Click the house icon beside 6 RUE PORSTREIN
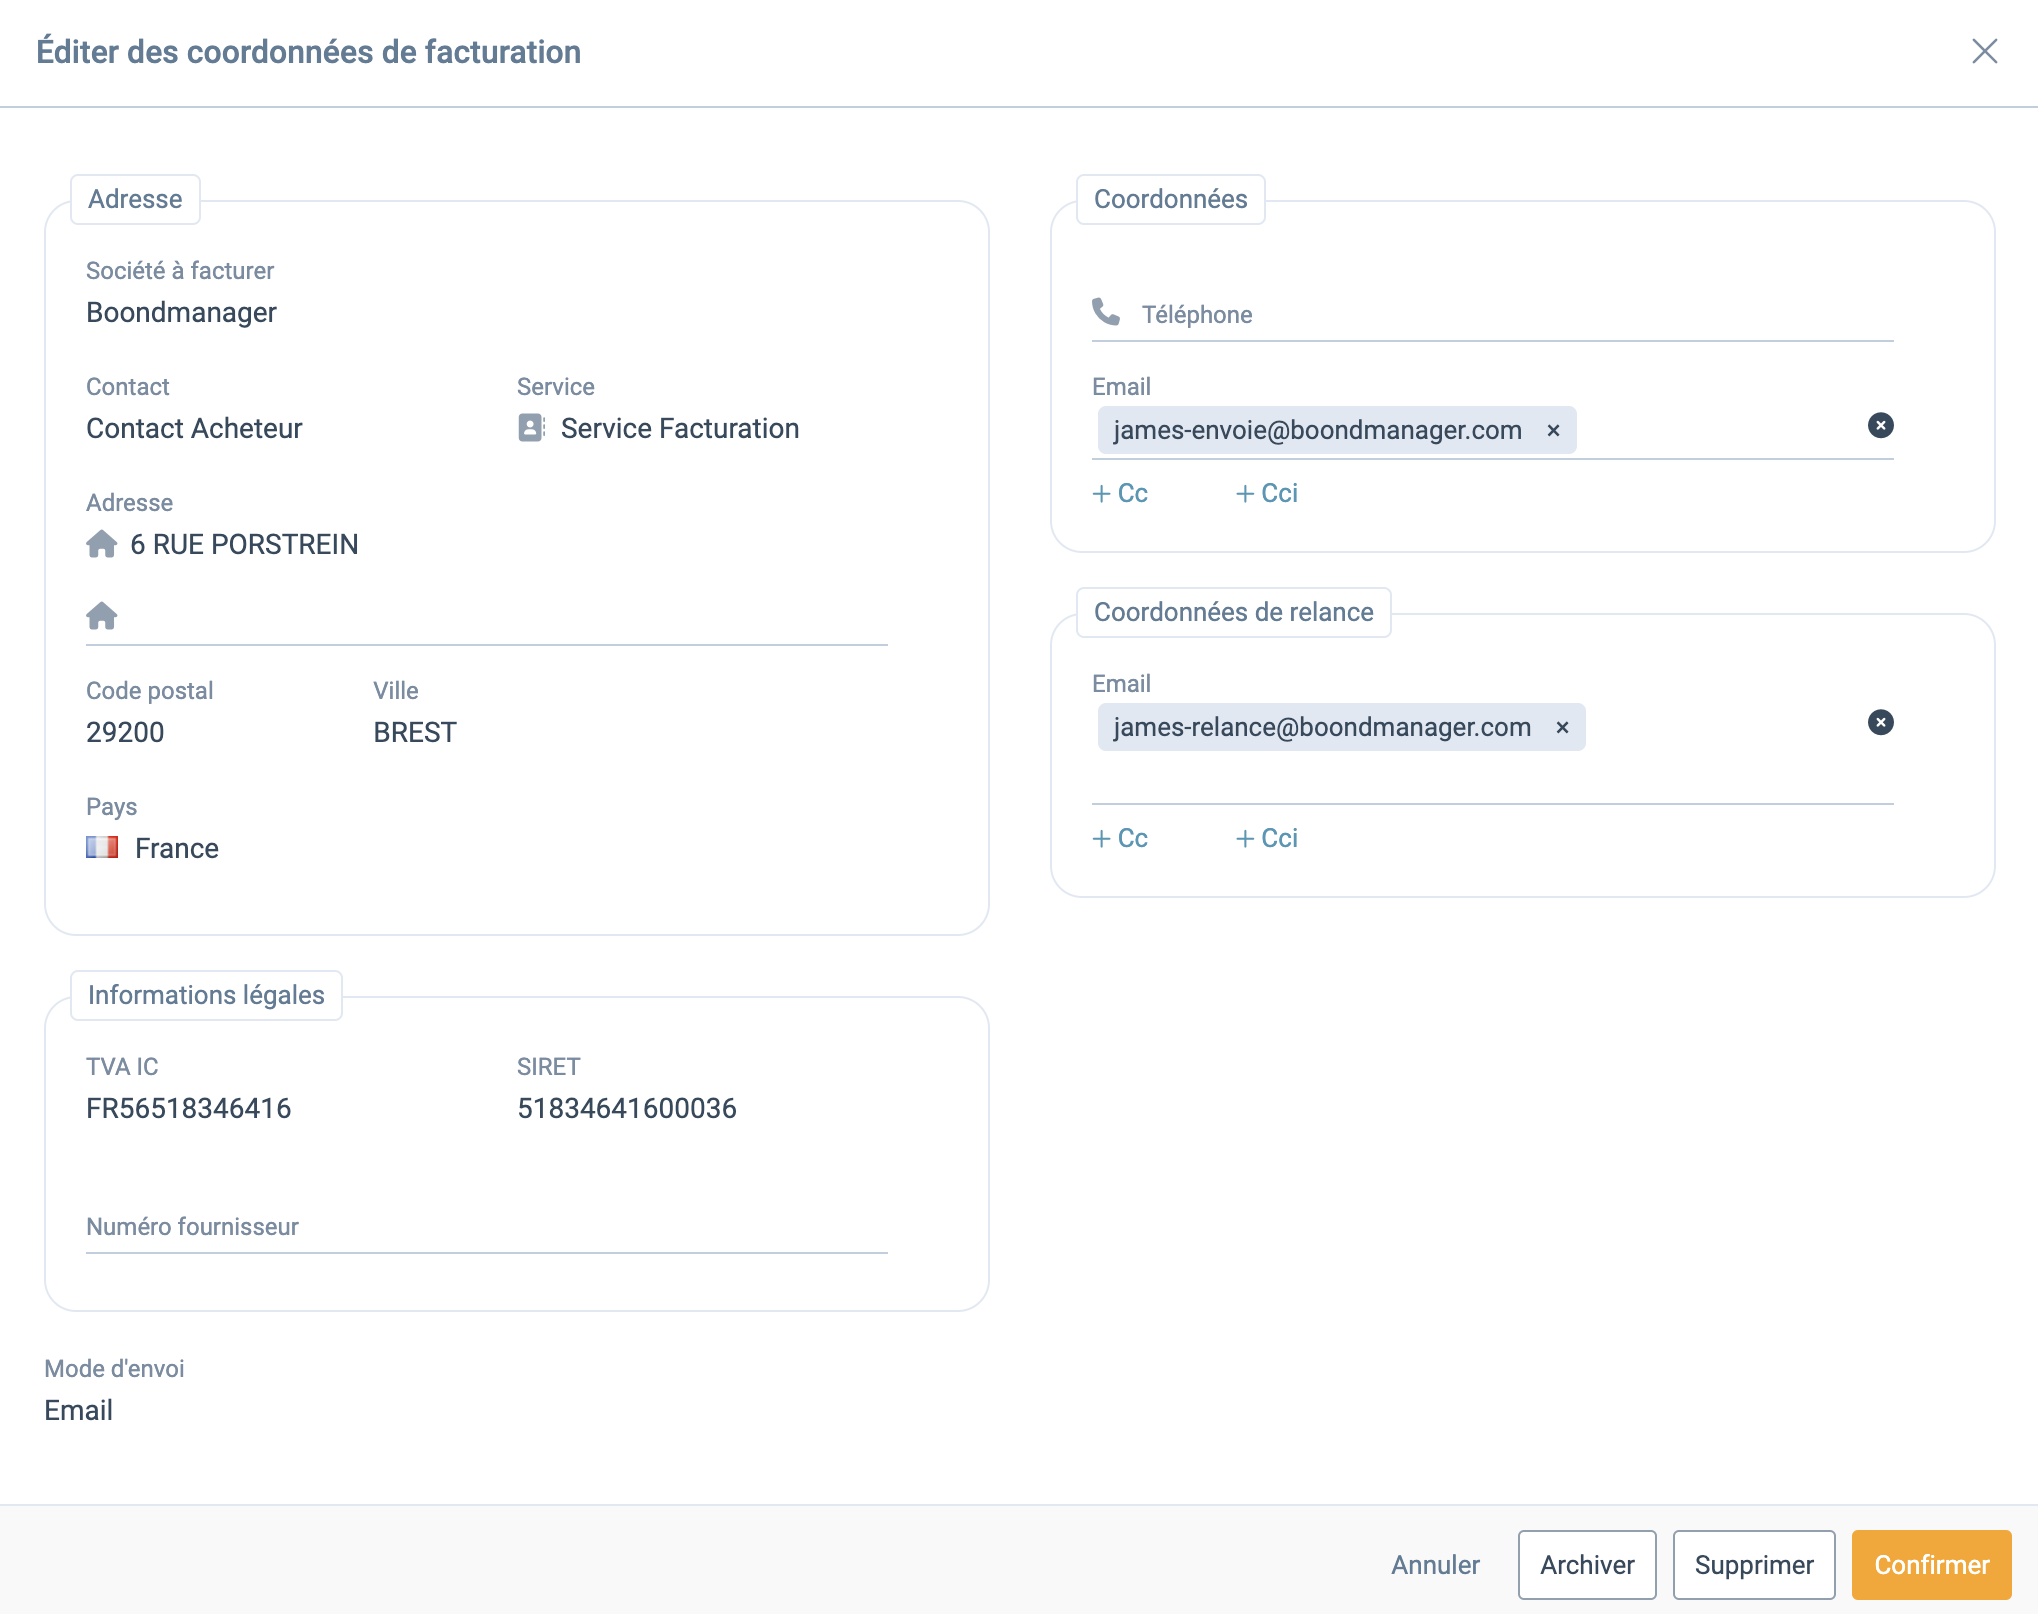Image resolution: width=2038 pixels, height=1614 pixels. (102, 544)
